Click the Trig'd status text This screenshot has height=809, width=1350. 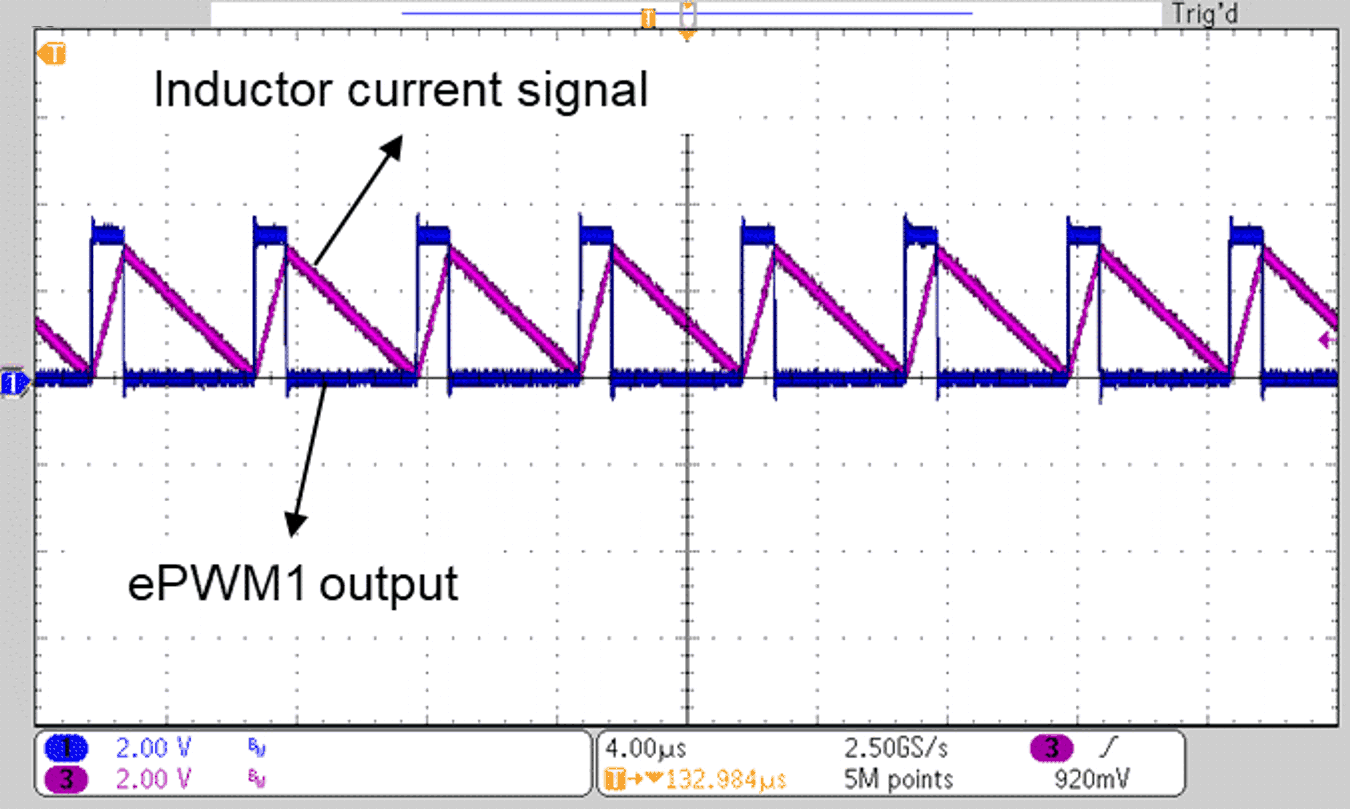coord(1203,15)
